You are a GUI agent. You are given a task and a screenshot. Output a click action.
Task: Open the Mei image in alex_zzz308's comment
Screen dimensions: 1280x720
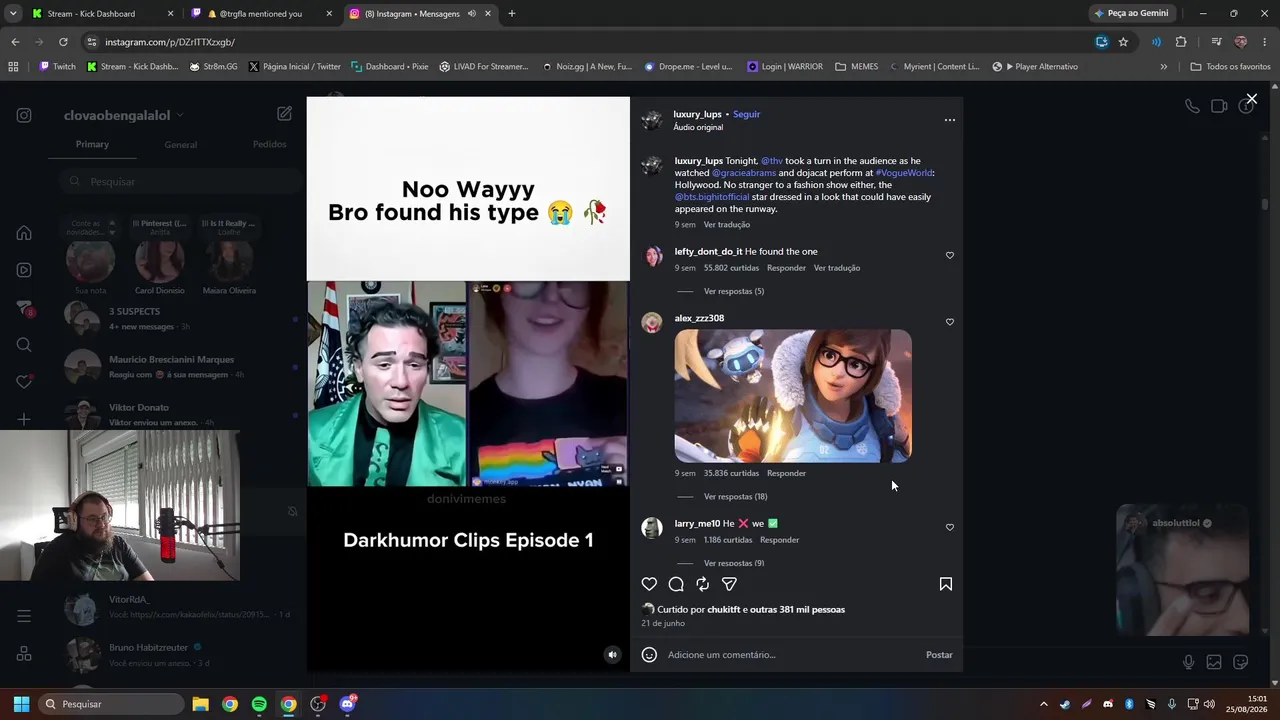[793, 396]
